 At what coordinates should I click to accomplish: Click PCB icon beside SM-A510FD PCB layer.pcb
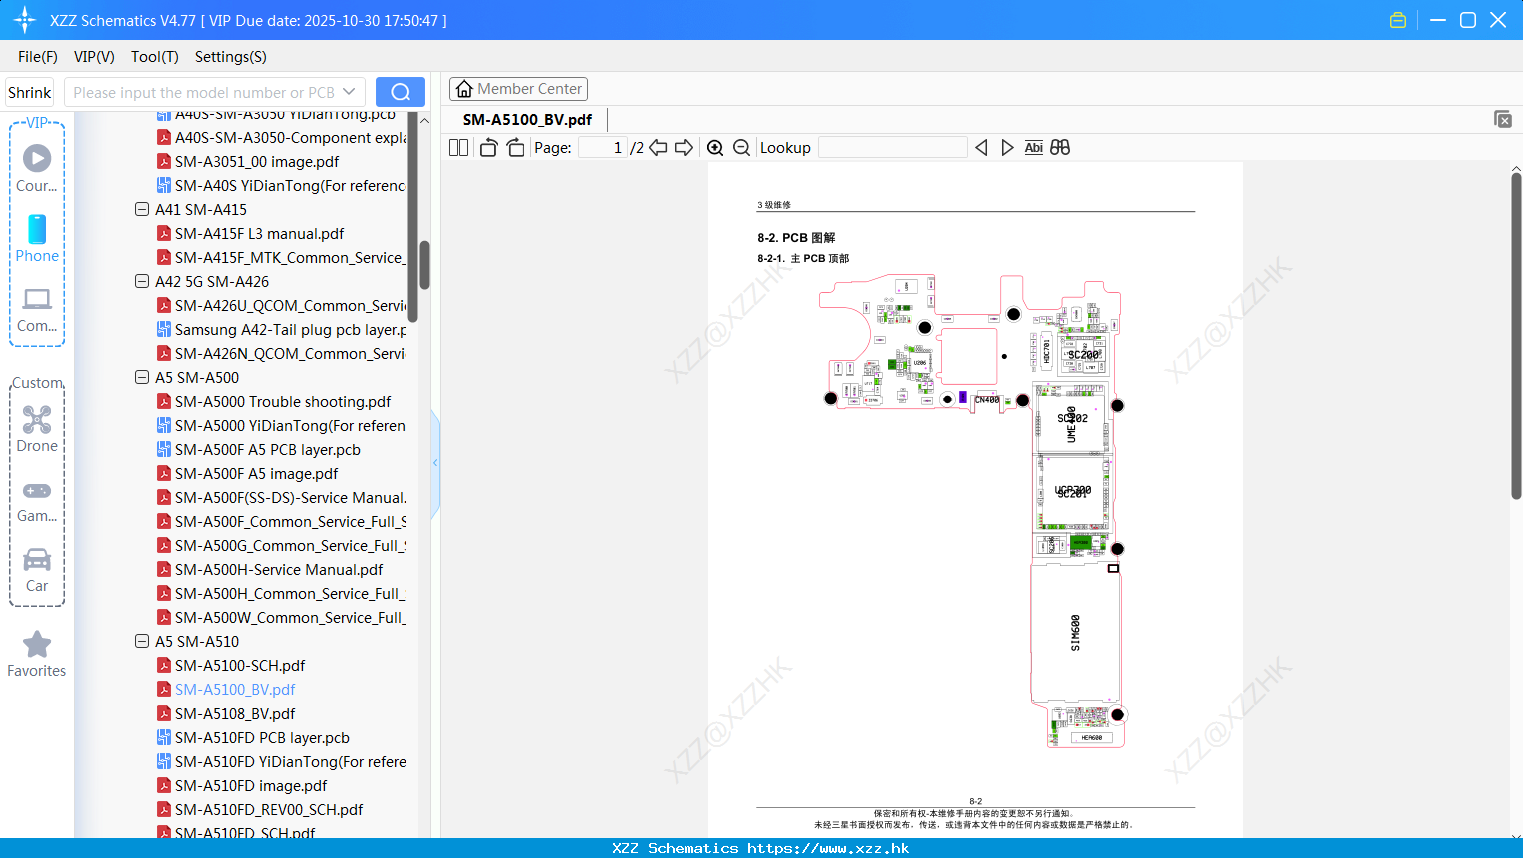(x=164, y=738)
